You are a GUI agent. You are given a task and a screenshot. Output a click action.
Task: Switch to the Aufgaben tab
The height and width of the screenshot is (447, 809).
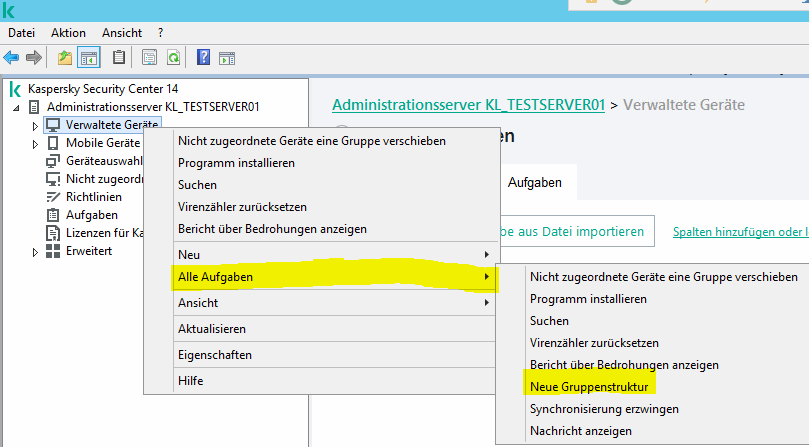tap(535, 183)
